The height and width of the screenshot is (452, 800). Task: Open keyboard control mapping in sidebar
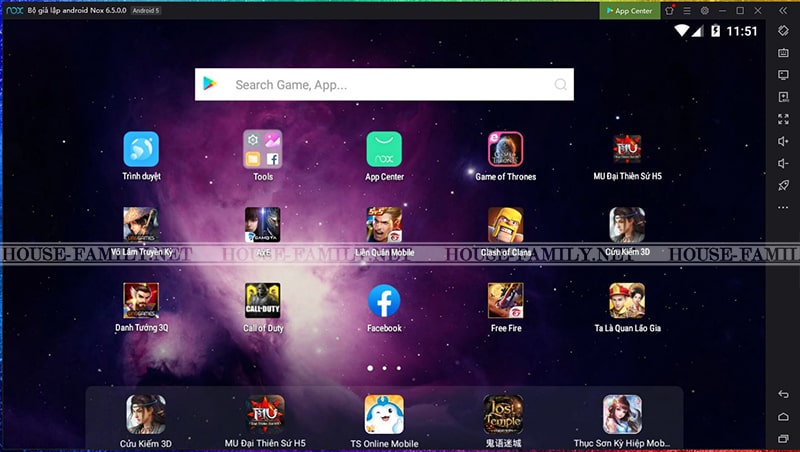(783, 53)
